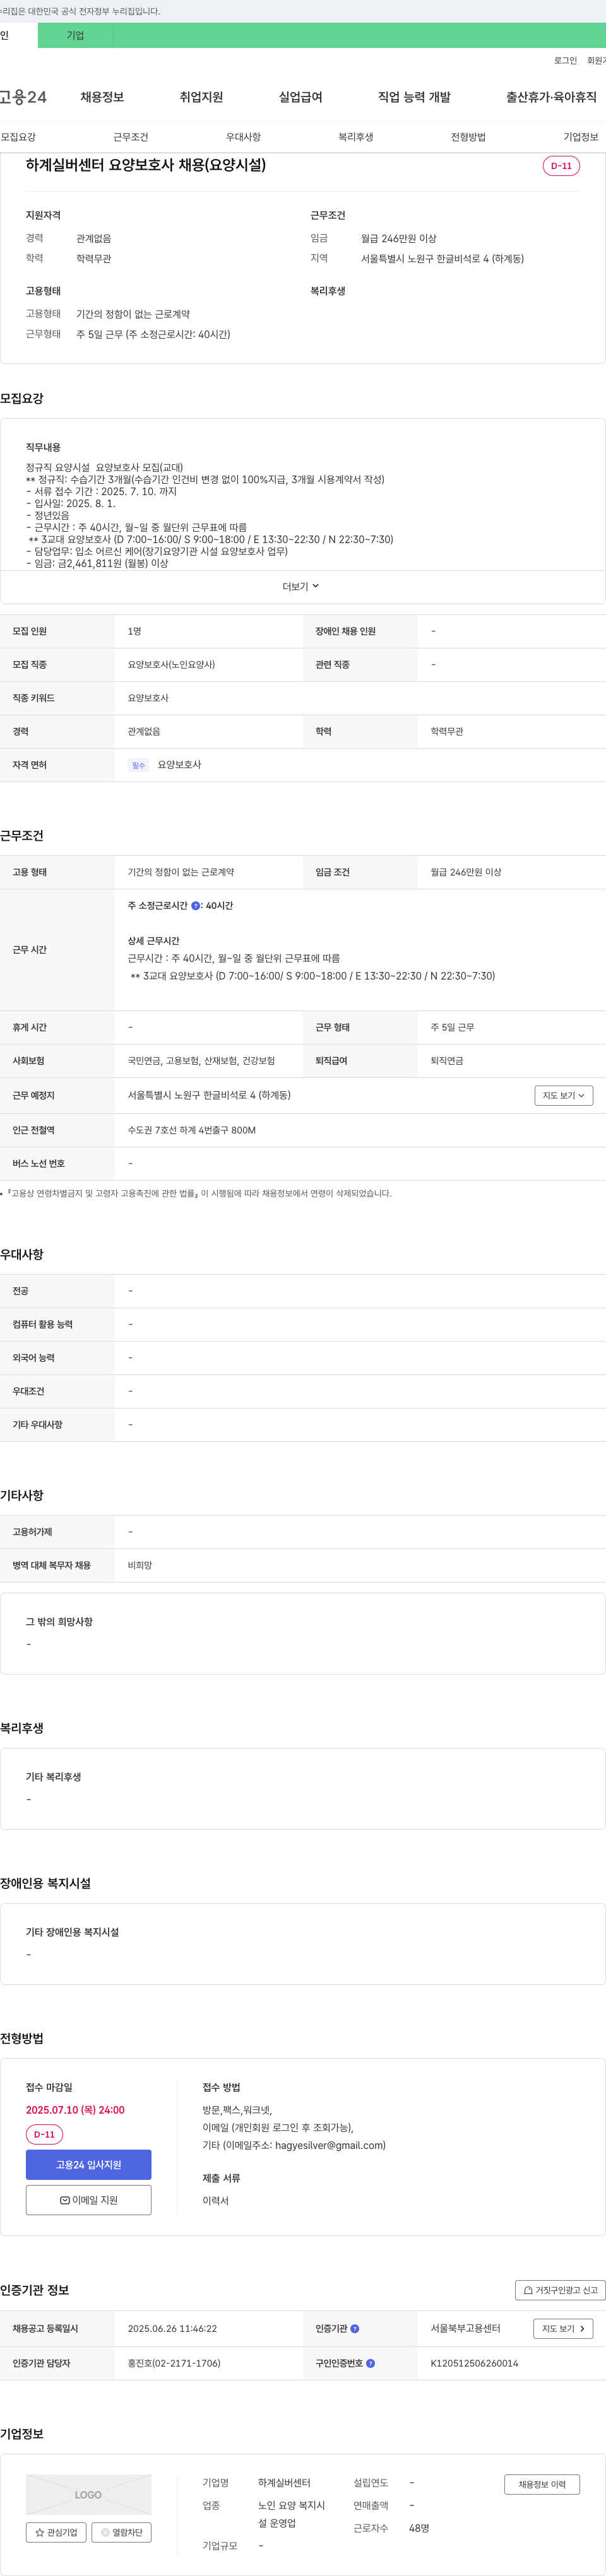This screenshot has width=606, height=2576.
Task: Open the 채용정보 menu
Action: [x=102, y=97]
